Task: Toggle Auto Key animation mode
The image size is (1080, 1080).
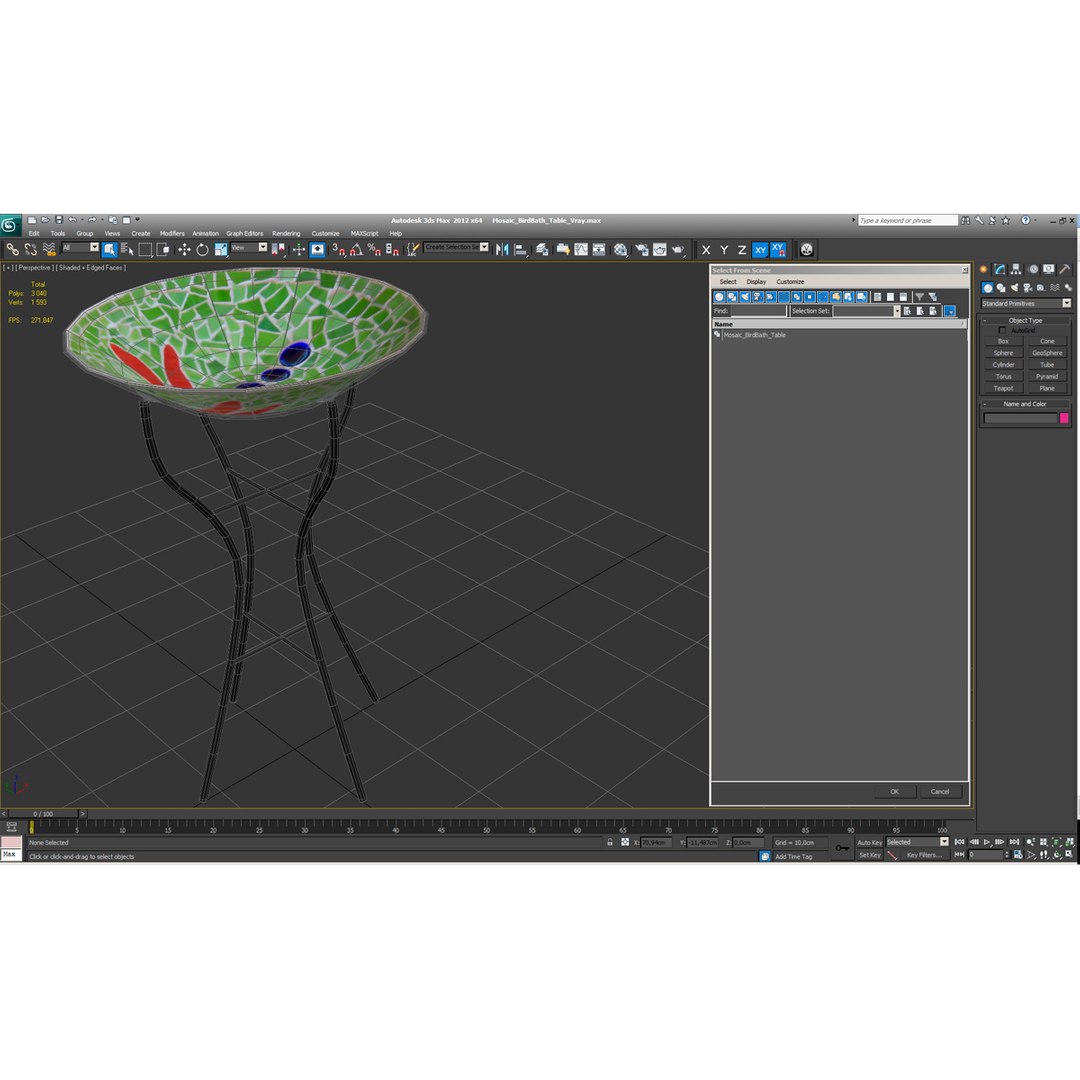Action: (x=869, y=842)
